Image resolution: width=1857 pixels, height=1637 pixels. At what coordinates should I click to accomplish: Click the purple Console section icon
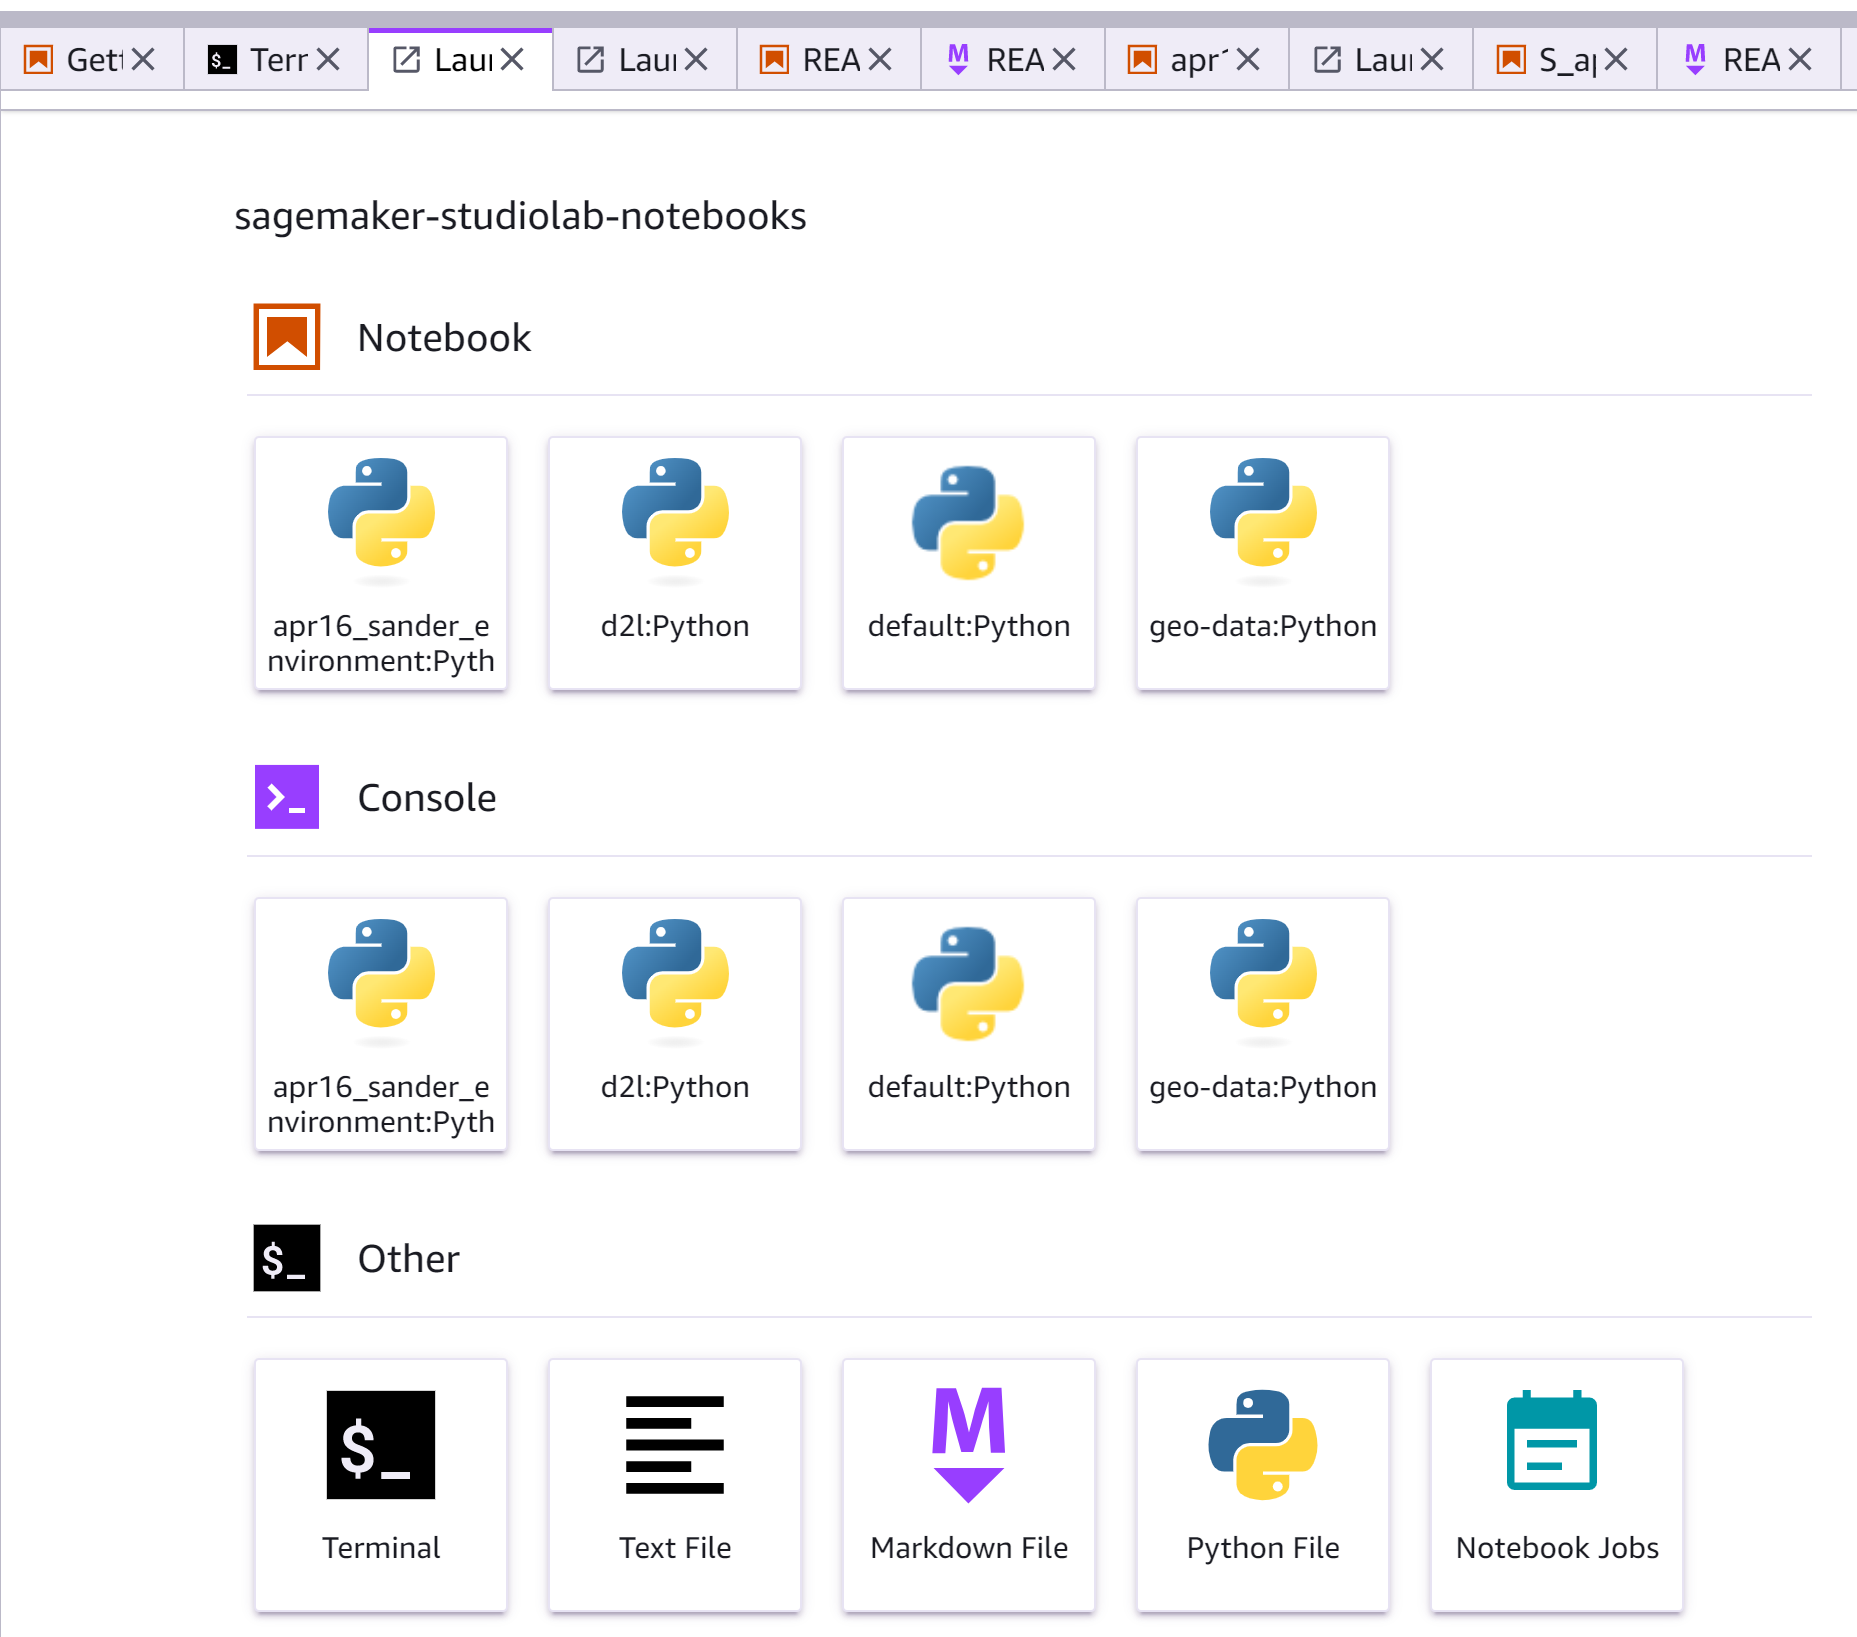287,797
